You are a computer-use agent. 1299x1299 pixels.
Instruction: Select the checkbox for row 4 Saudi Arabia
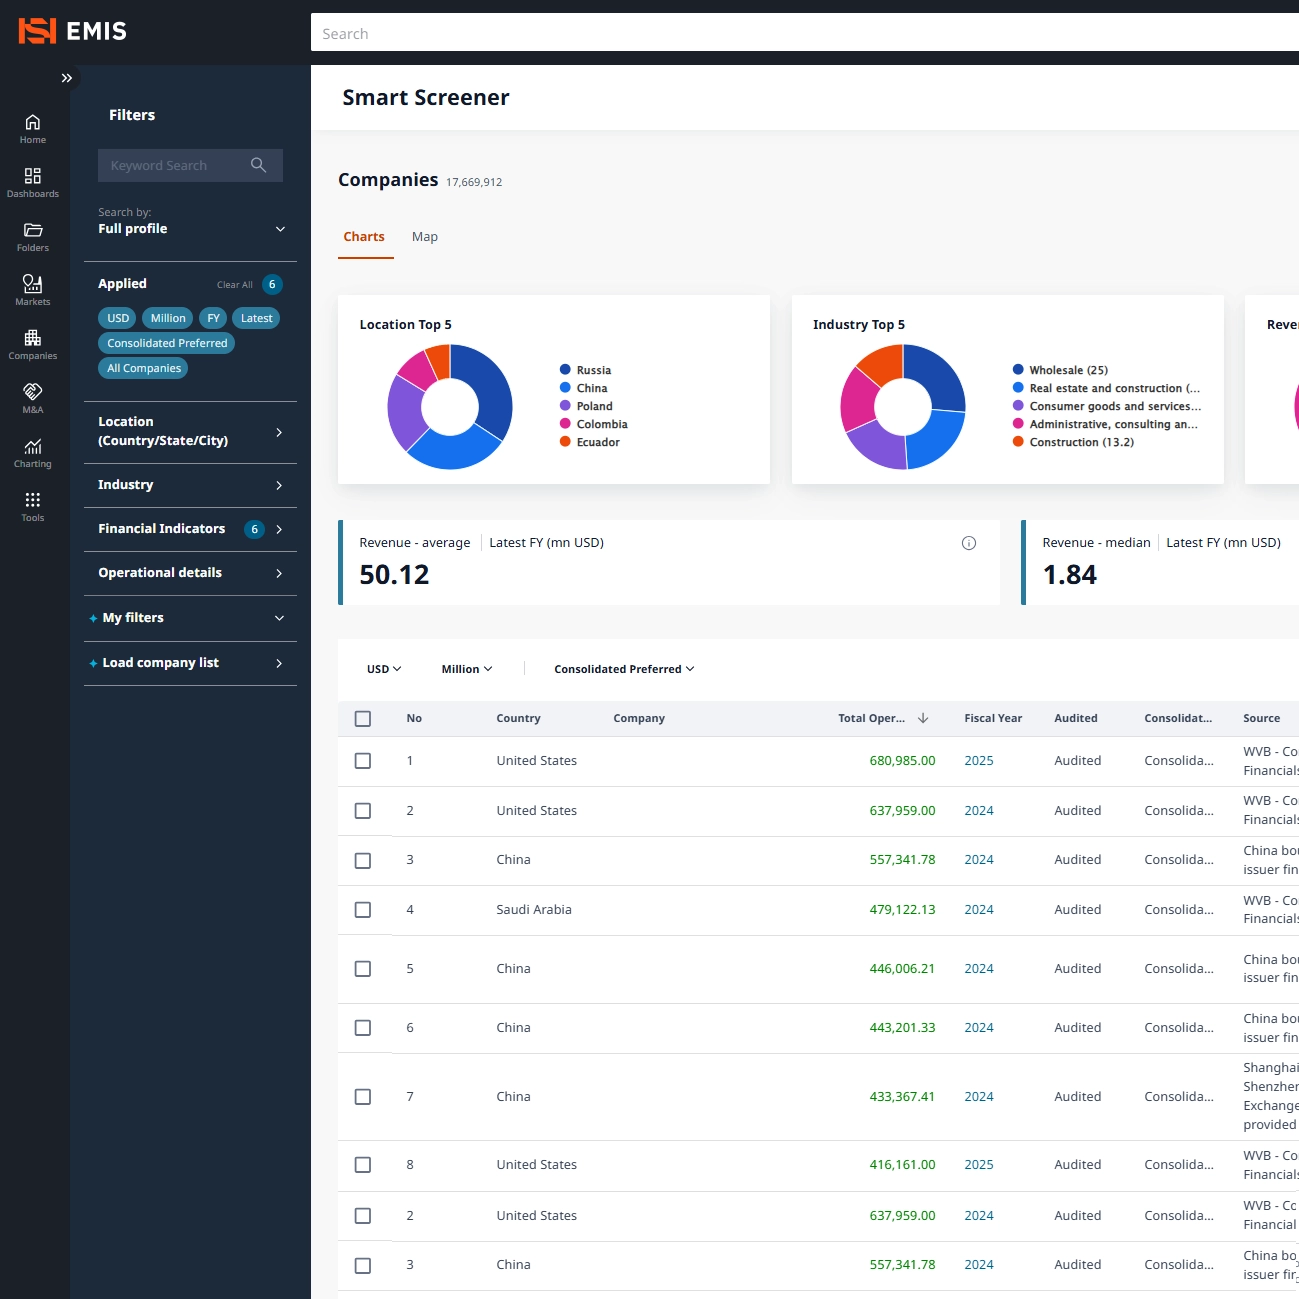pyautogui.click(x=363, y=910)
